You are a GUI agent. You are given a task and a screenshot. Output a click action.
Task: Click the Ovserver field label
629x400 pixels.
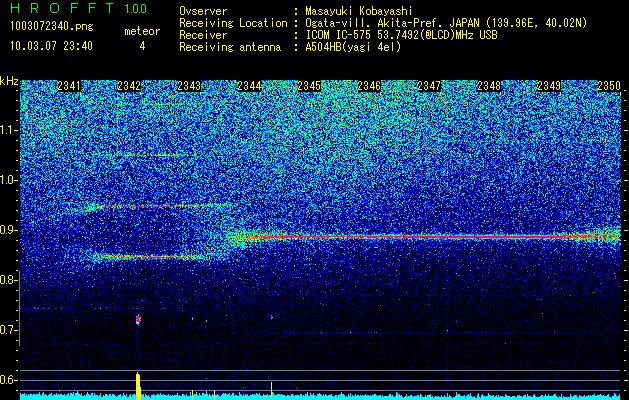click(x=203, y=11)
